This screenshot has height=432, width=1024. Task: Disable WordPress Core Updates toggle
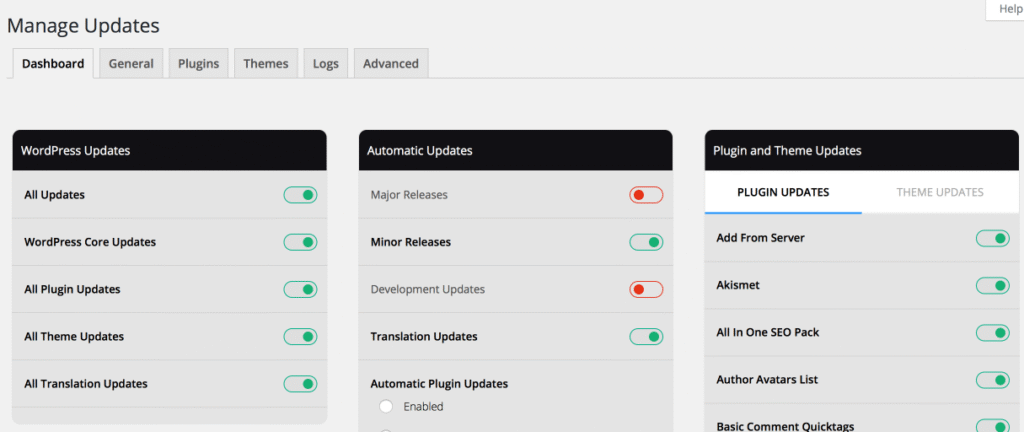[300, 242]
